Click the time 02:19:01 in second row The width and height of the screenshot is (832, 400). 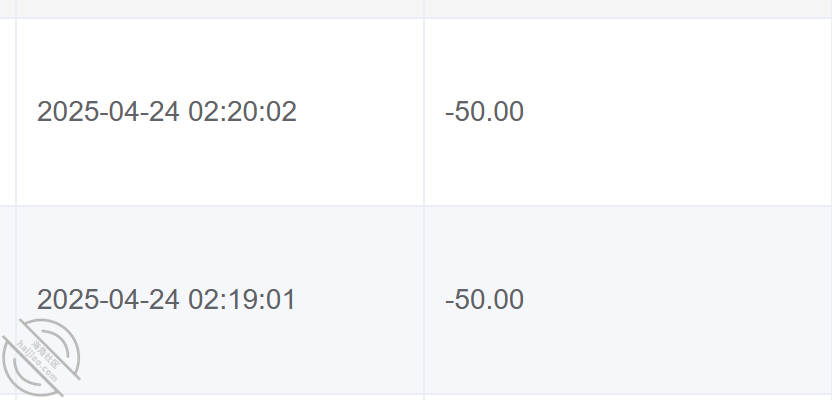(x=241, y=300)
